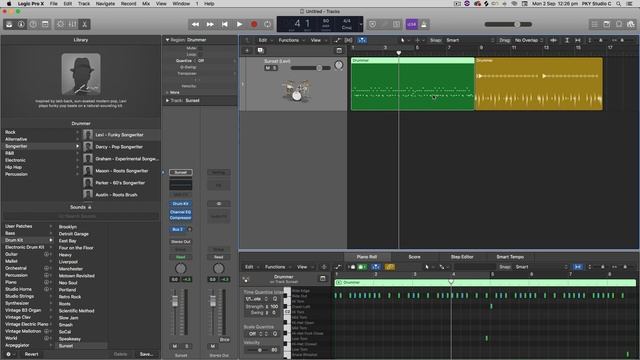Screen dimensions: 640x360
Task: Select Darcy - Pop Songwriter drummer
Action: pyautogui.click(x=119, y=147)
